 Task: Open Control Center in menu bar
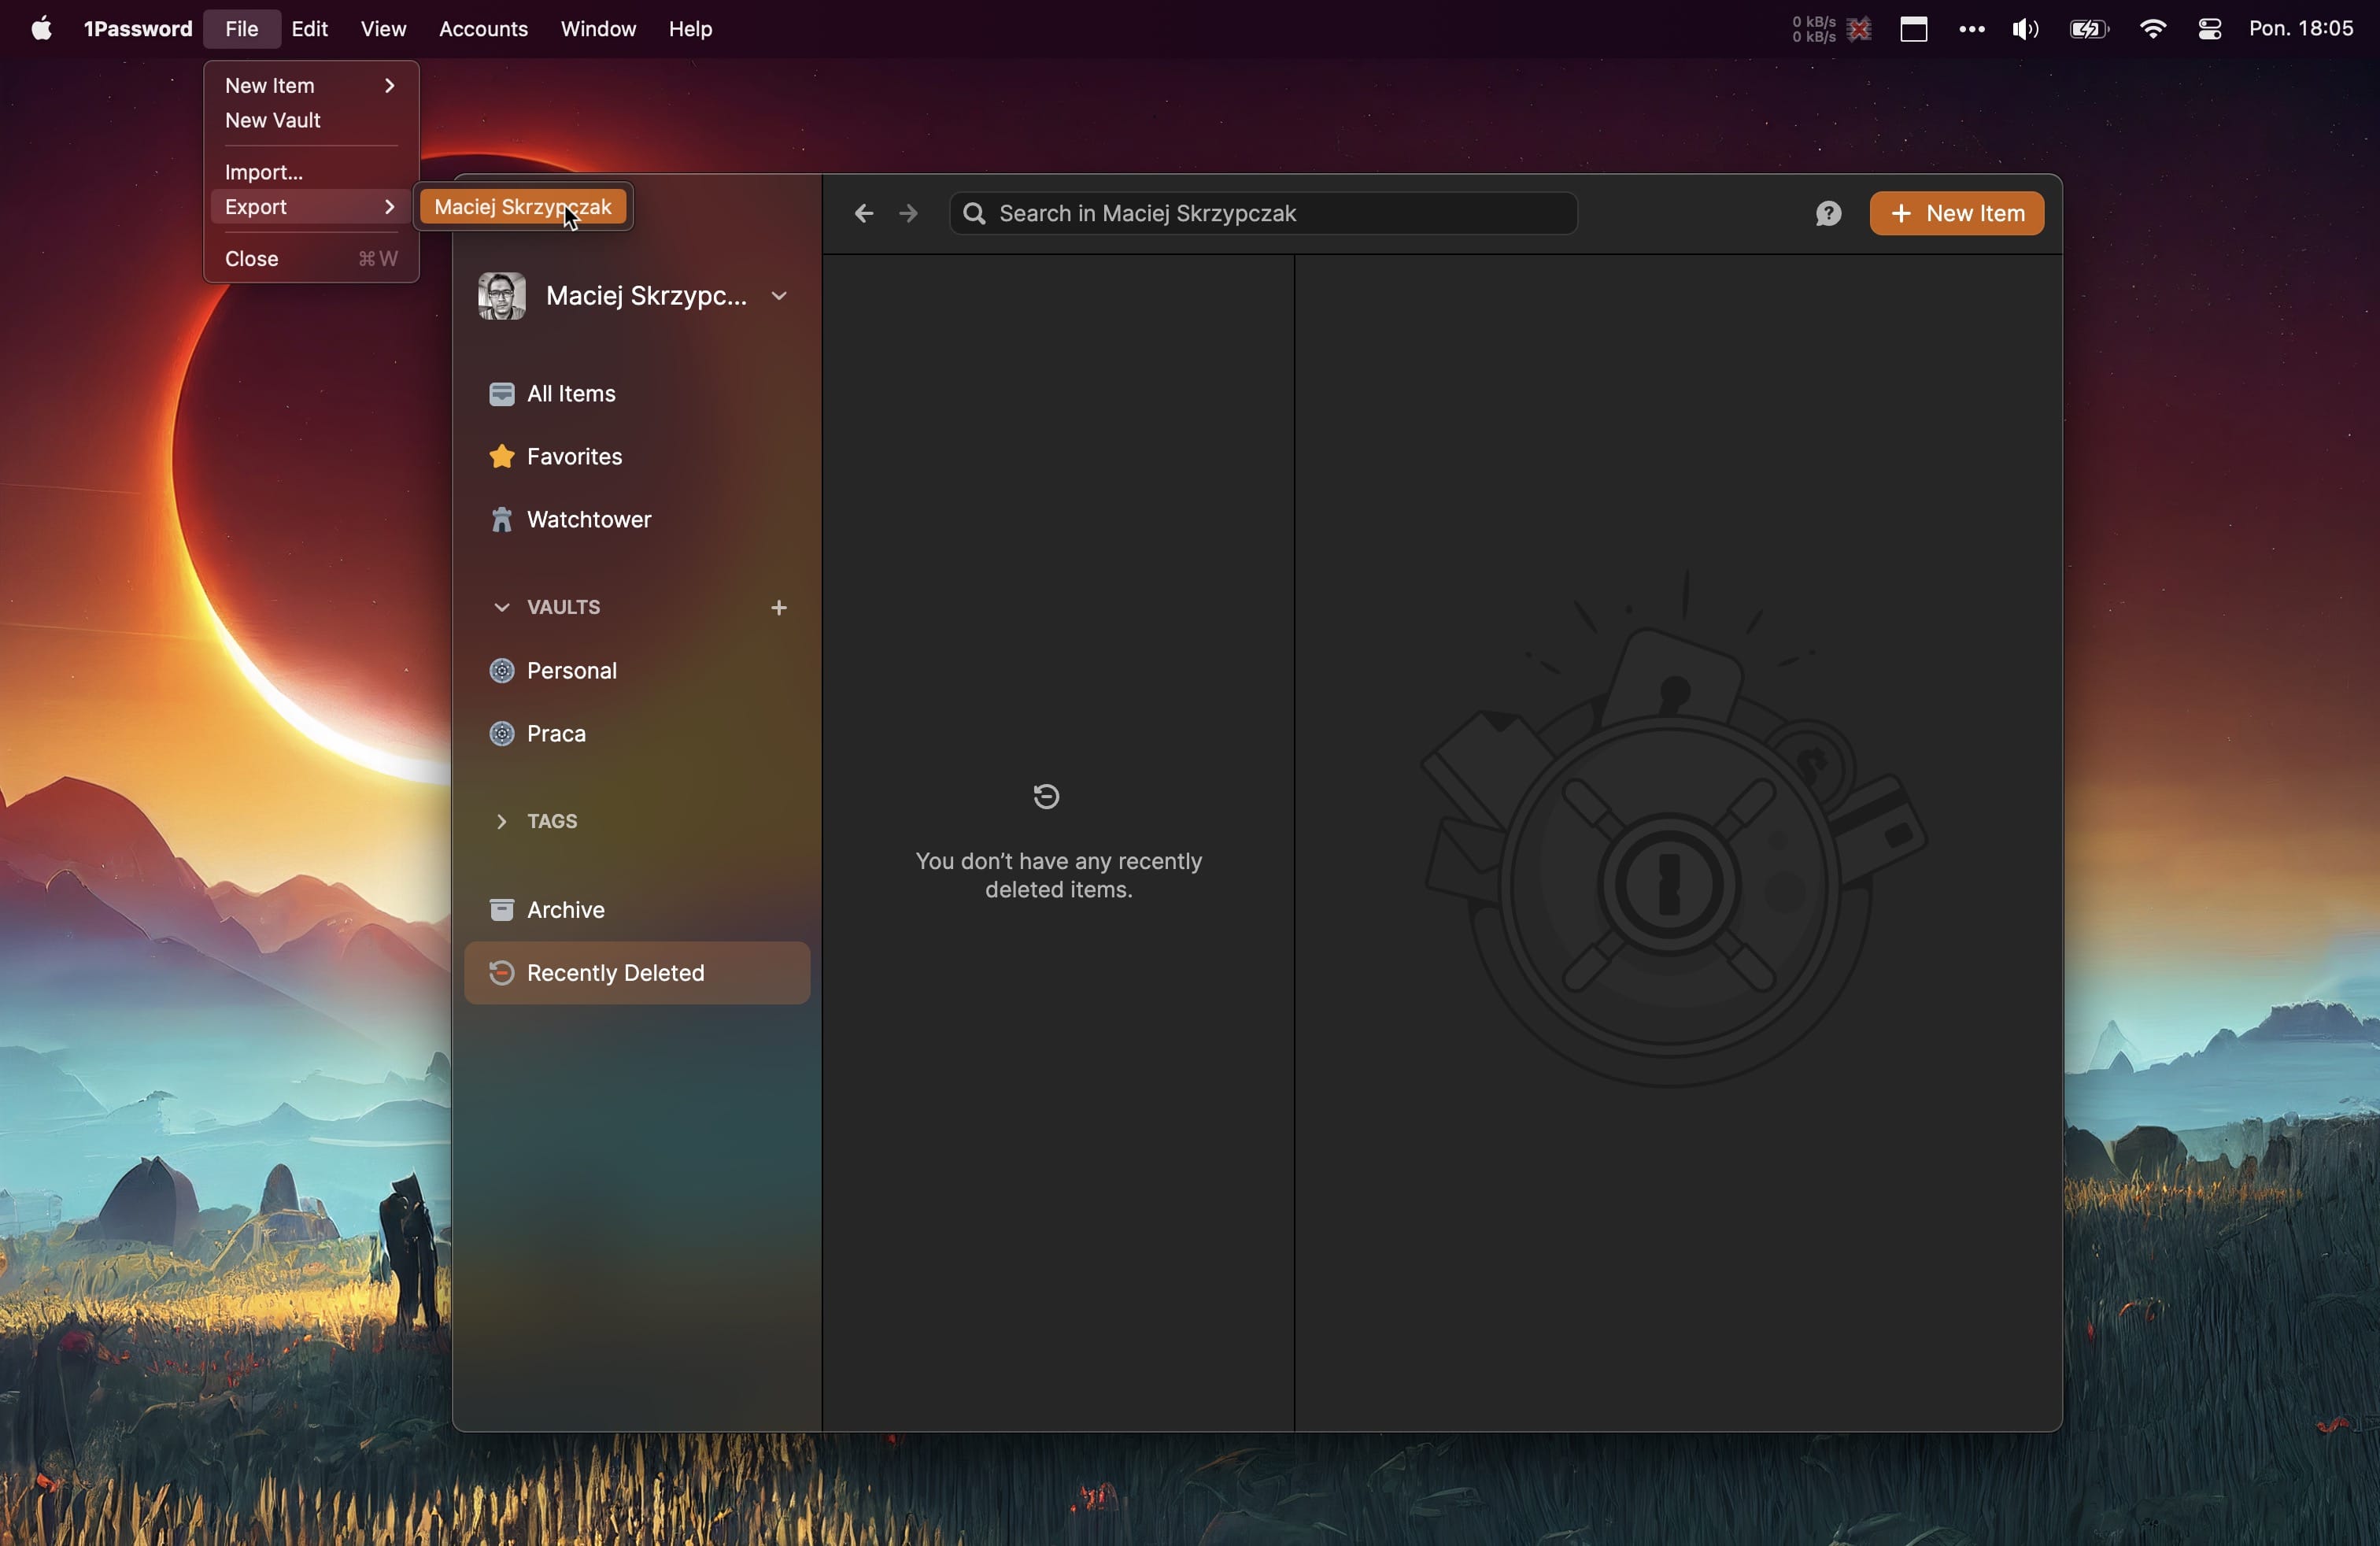pyautogui.click(x=2210, y=29)
